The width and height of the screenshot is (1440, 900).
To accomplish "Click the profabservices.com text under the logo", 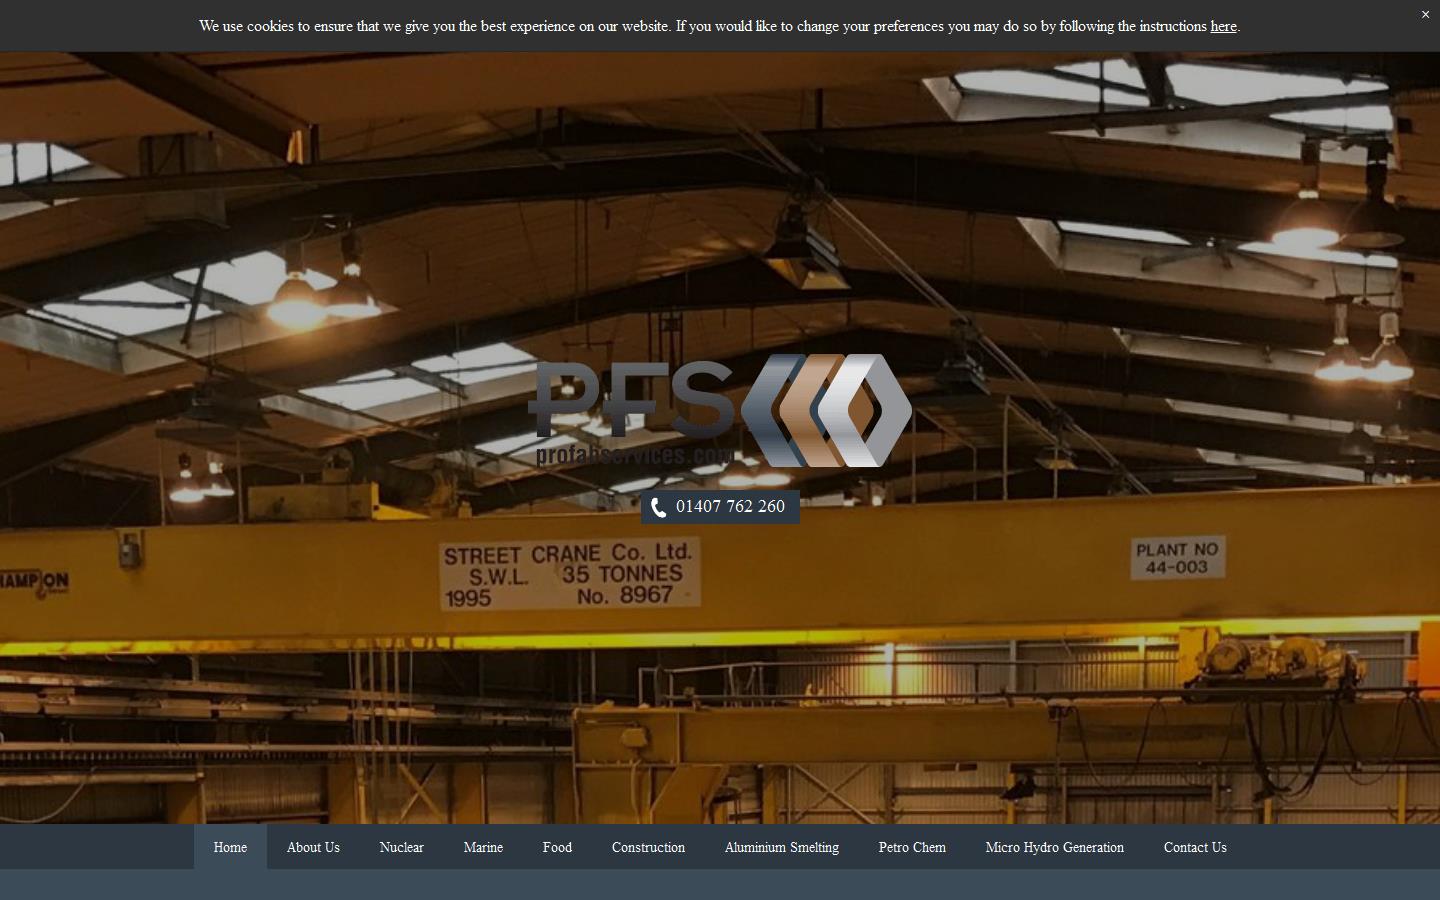I will click(632, 456).
